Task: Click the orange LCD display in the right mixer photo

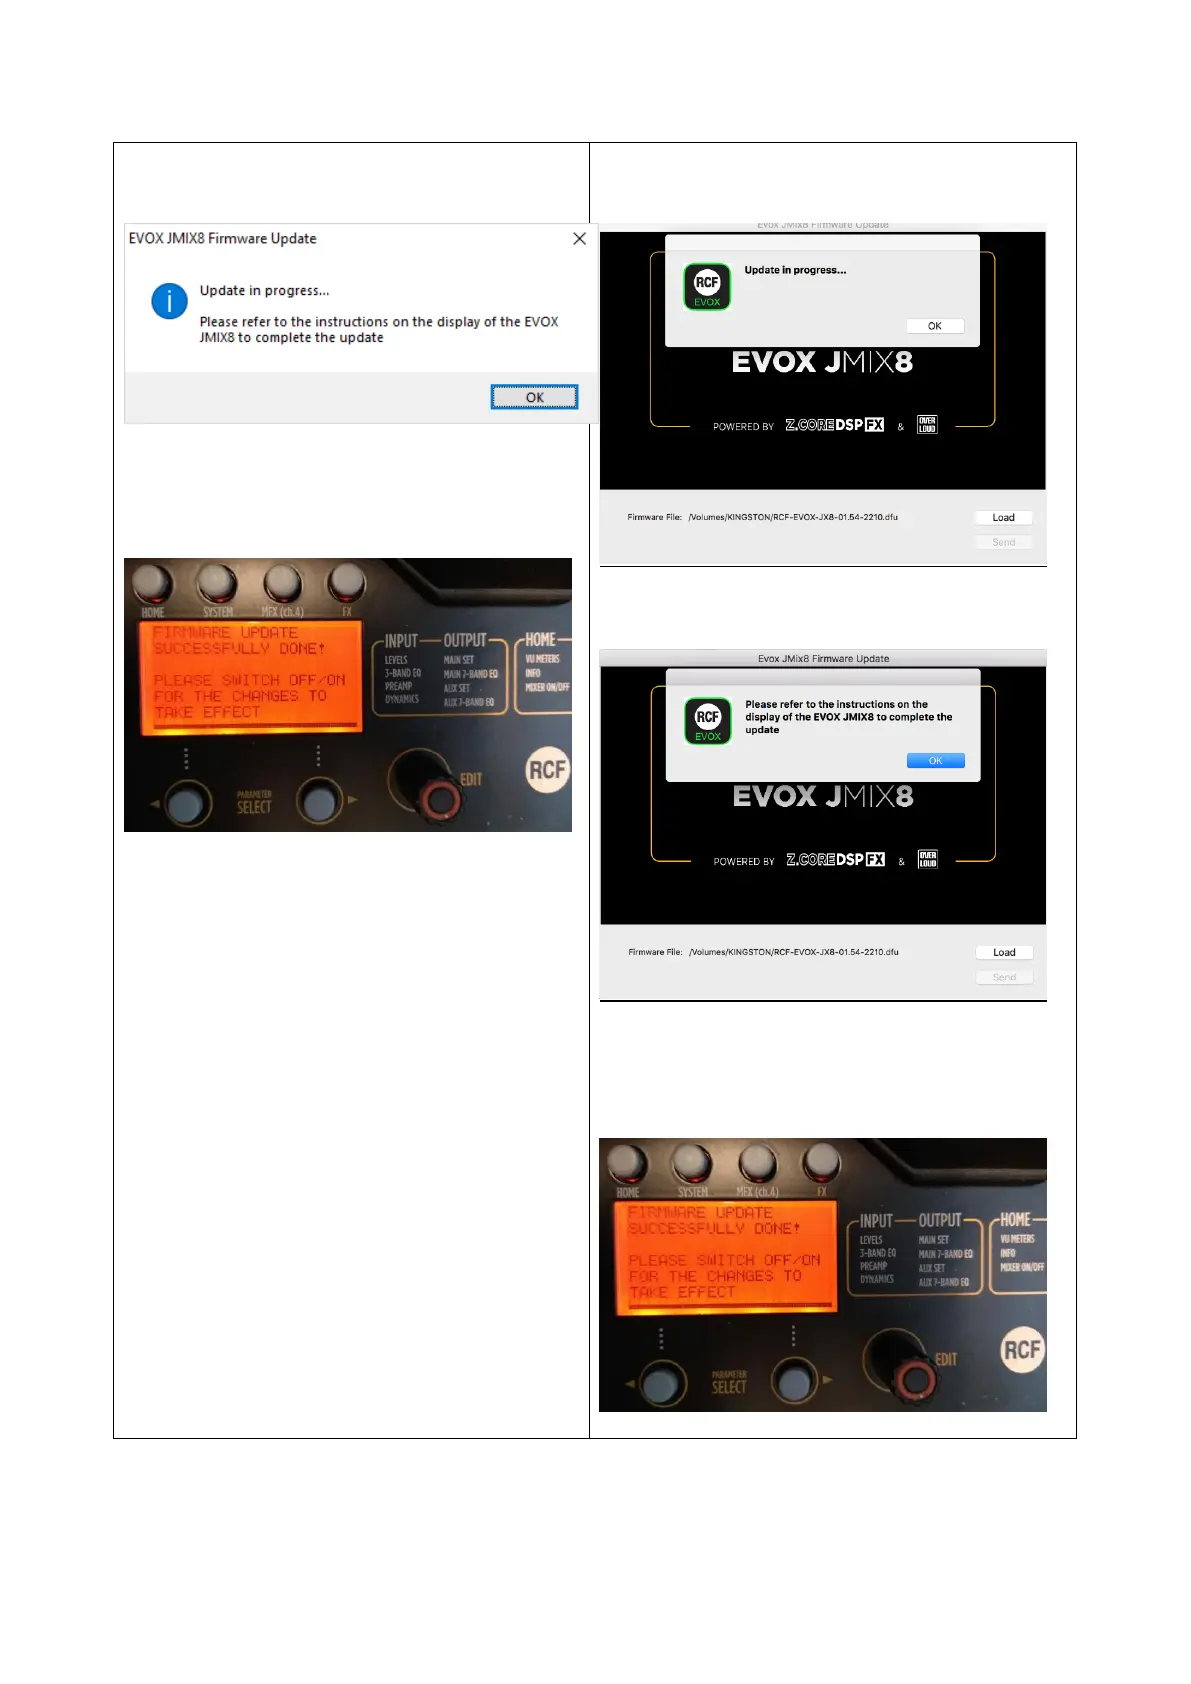Action: click(726, 1257)
